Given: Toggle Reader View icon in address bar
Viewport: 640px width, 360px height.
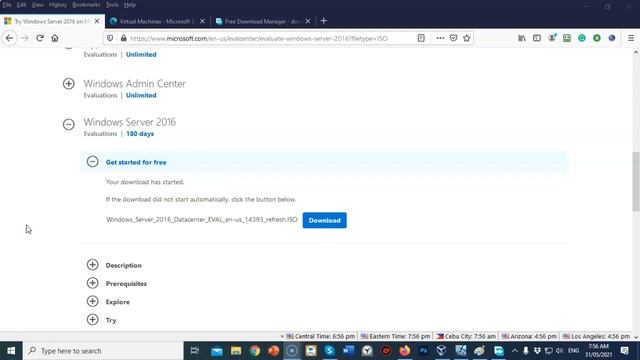Looking at the screenshot, I should click(421, 38).
